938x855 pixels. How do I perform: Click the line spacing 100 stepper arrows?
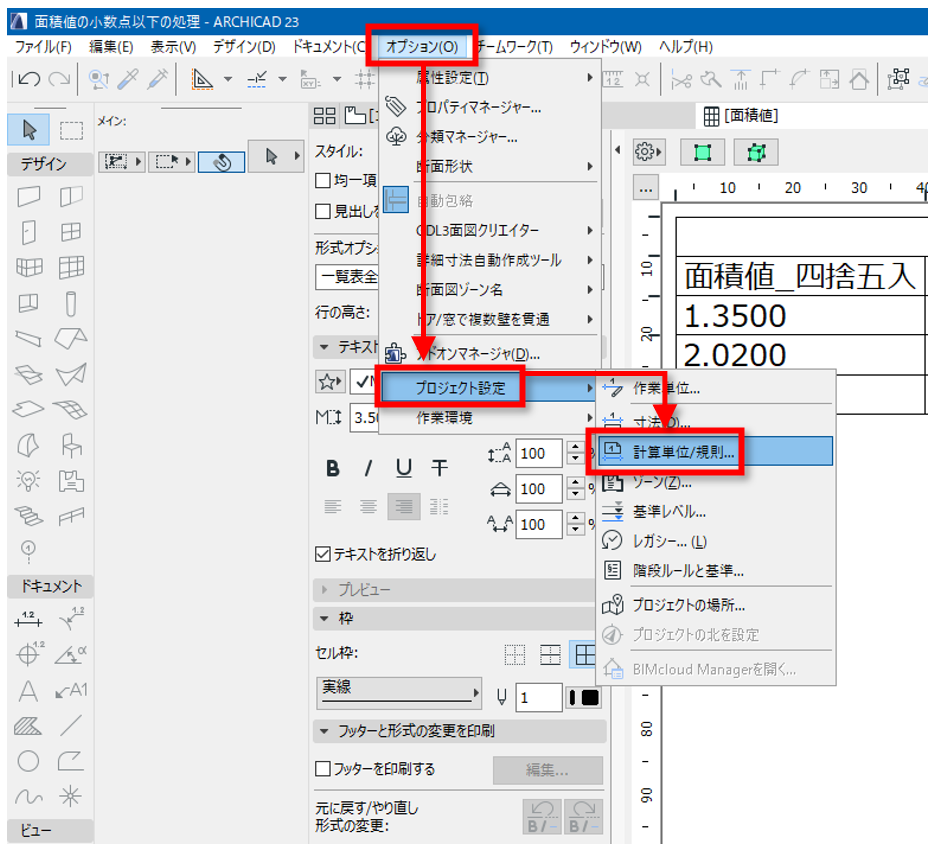(575, 454)
